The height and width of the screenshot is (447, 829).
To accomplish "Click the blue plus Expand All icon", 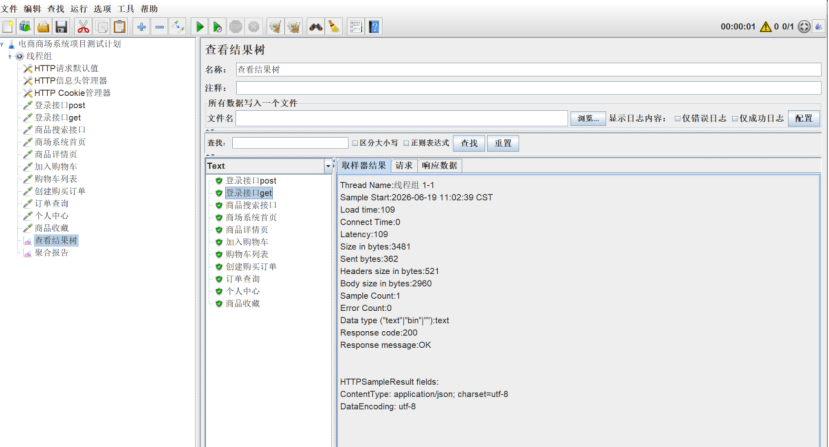I will click(x=141, y=26).
